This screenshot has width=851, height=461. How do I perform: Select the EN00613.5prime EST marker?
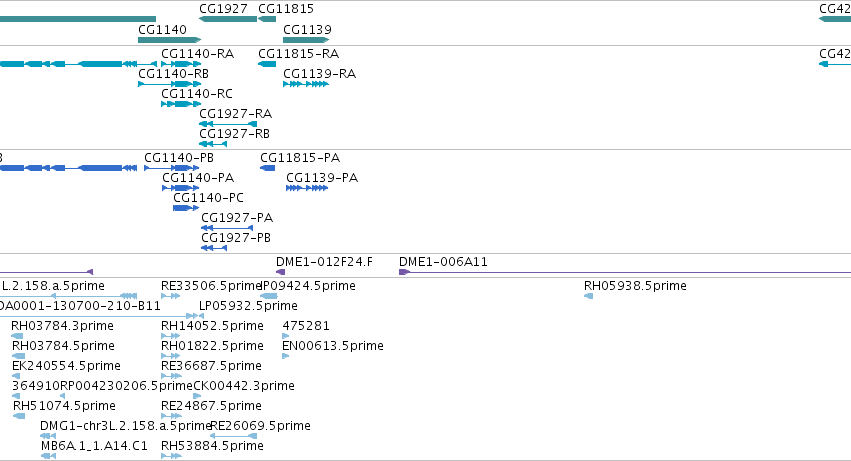[x=285, y=356]
